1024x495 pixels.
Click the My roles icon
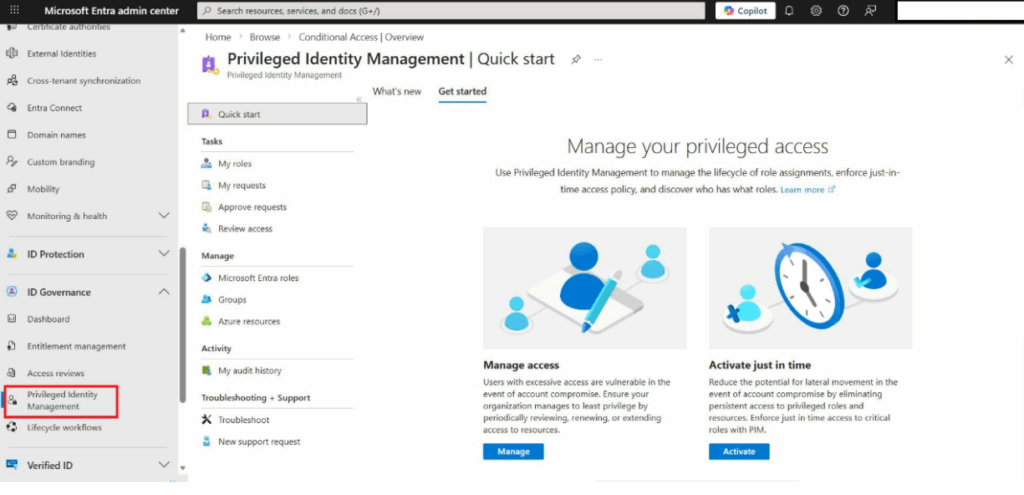click(207, 163)
